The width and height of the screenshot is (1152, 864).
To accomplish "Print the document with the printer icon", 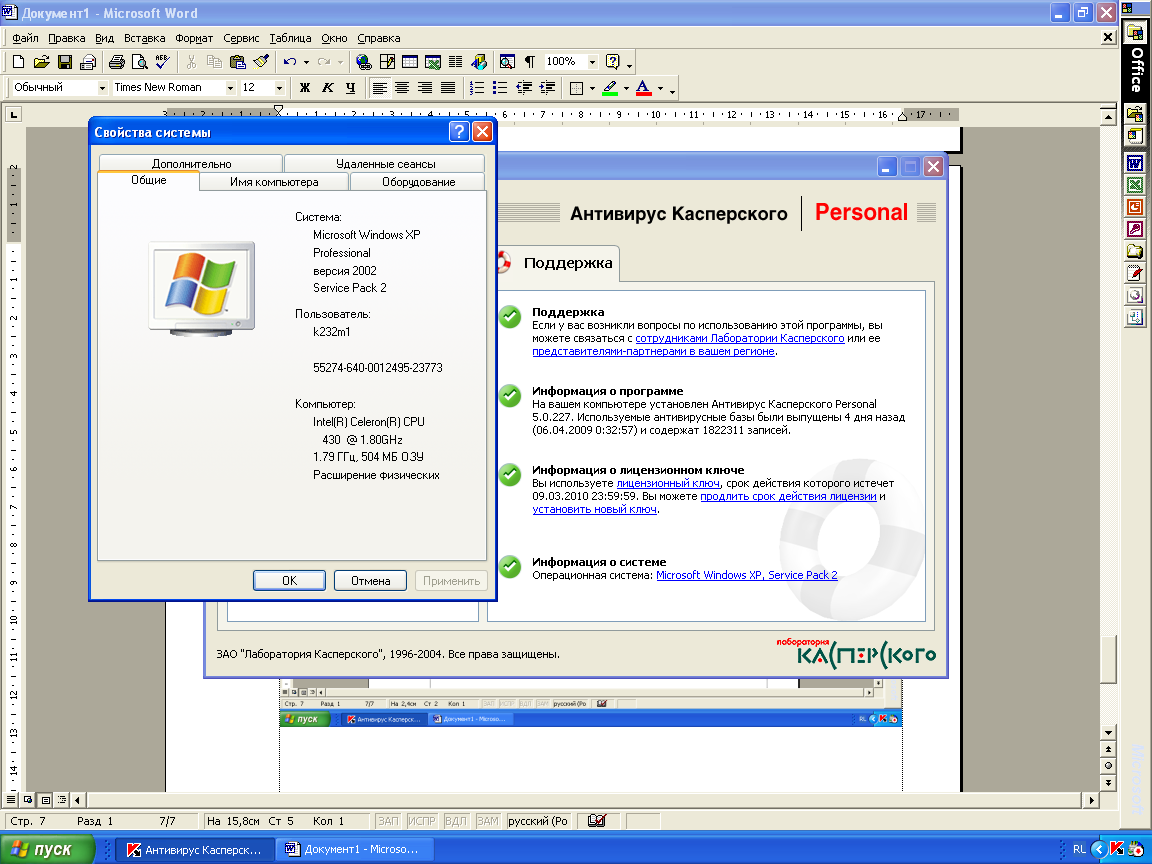I will (x=117, y=62).
